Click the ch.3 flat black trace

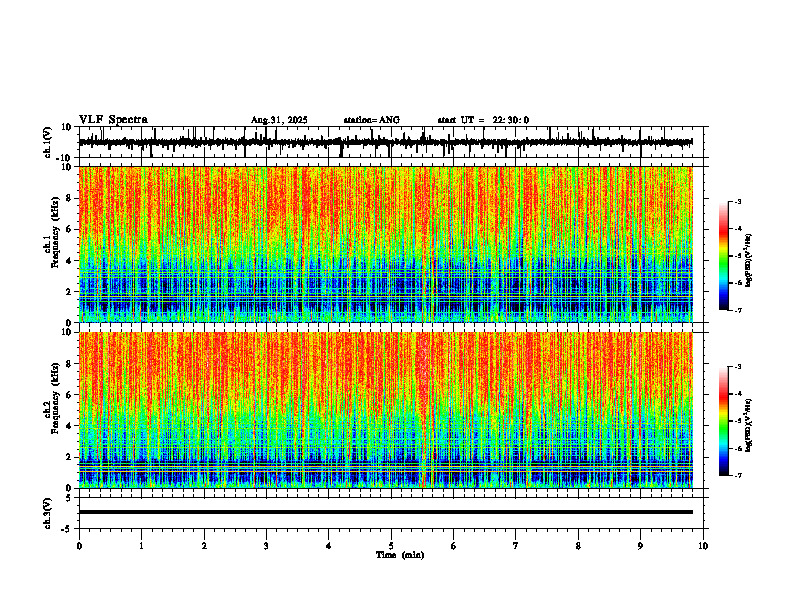[385, 512]
